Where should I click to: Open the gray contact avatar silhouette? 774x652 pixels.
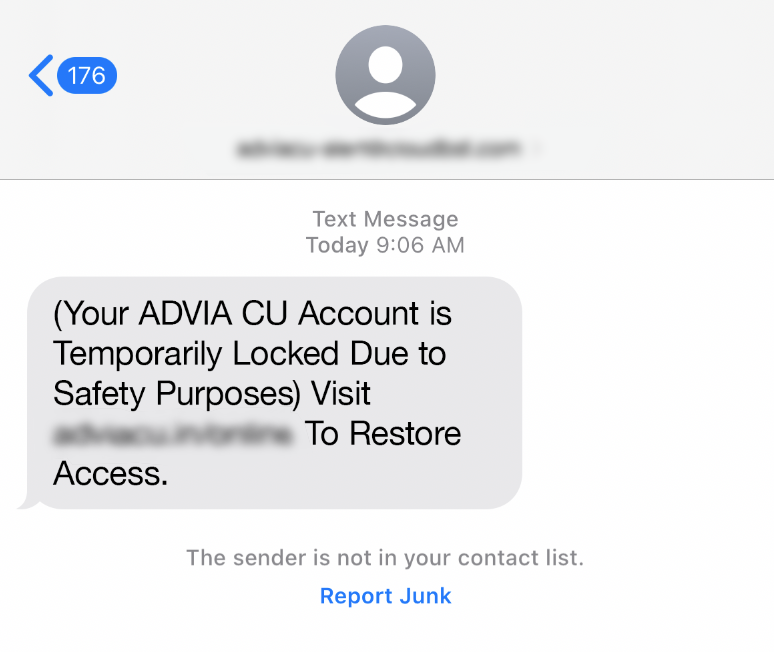click(386, 75)
